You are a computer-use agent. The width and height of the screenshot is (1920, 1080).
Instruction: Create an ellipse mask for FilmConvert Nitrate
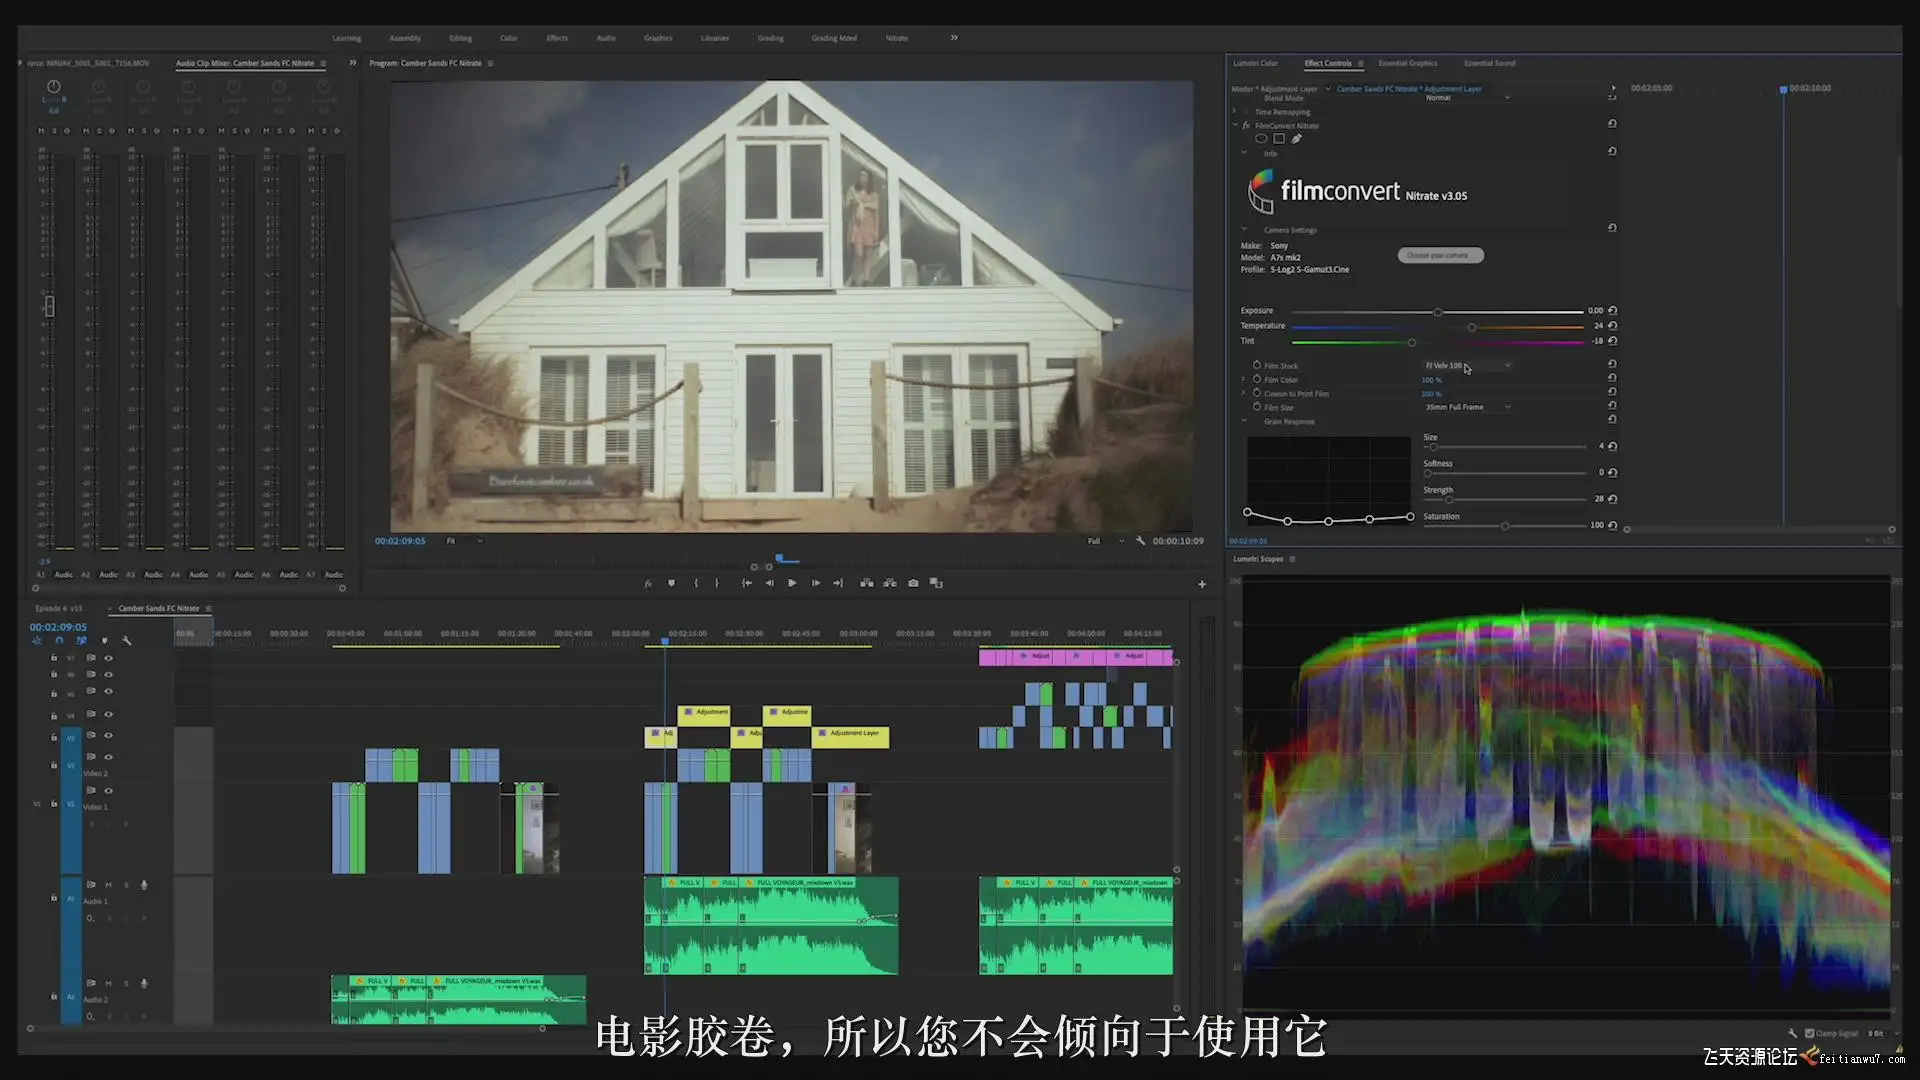coord(1261,139)
